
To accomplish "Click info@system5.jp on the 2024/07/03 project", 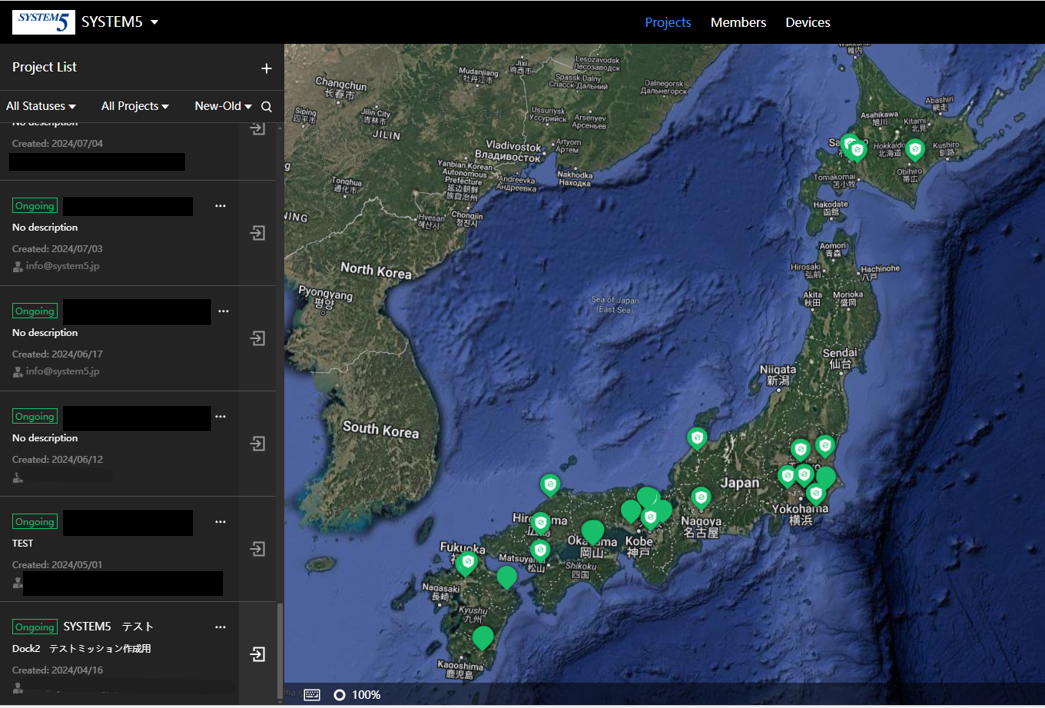I will point(63,266).
